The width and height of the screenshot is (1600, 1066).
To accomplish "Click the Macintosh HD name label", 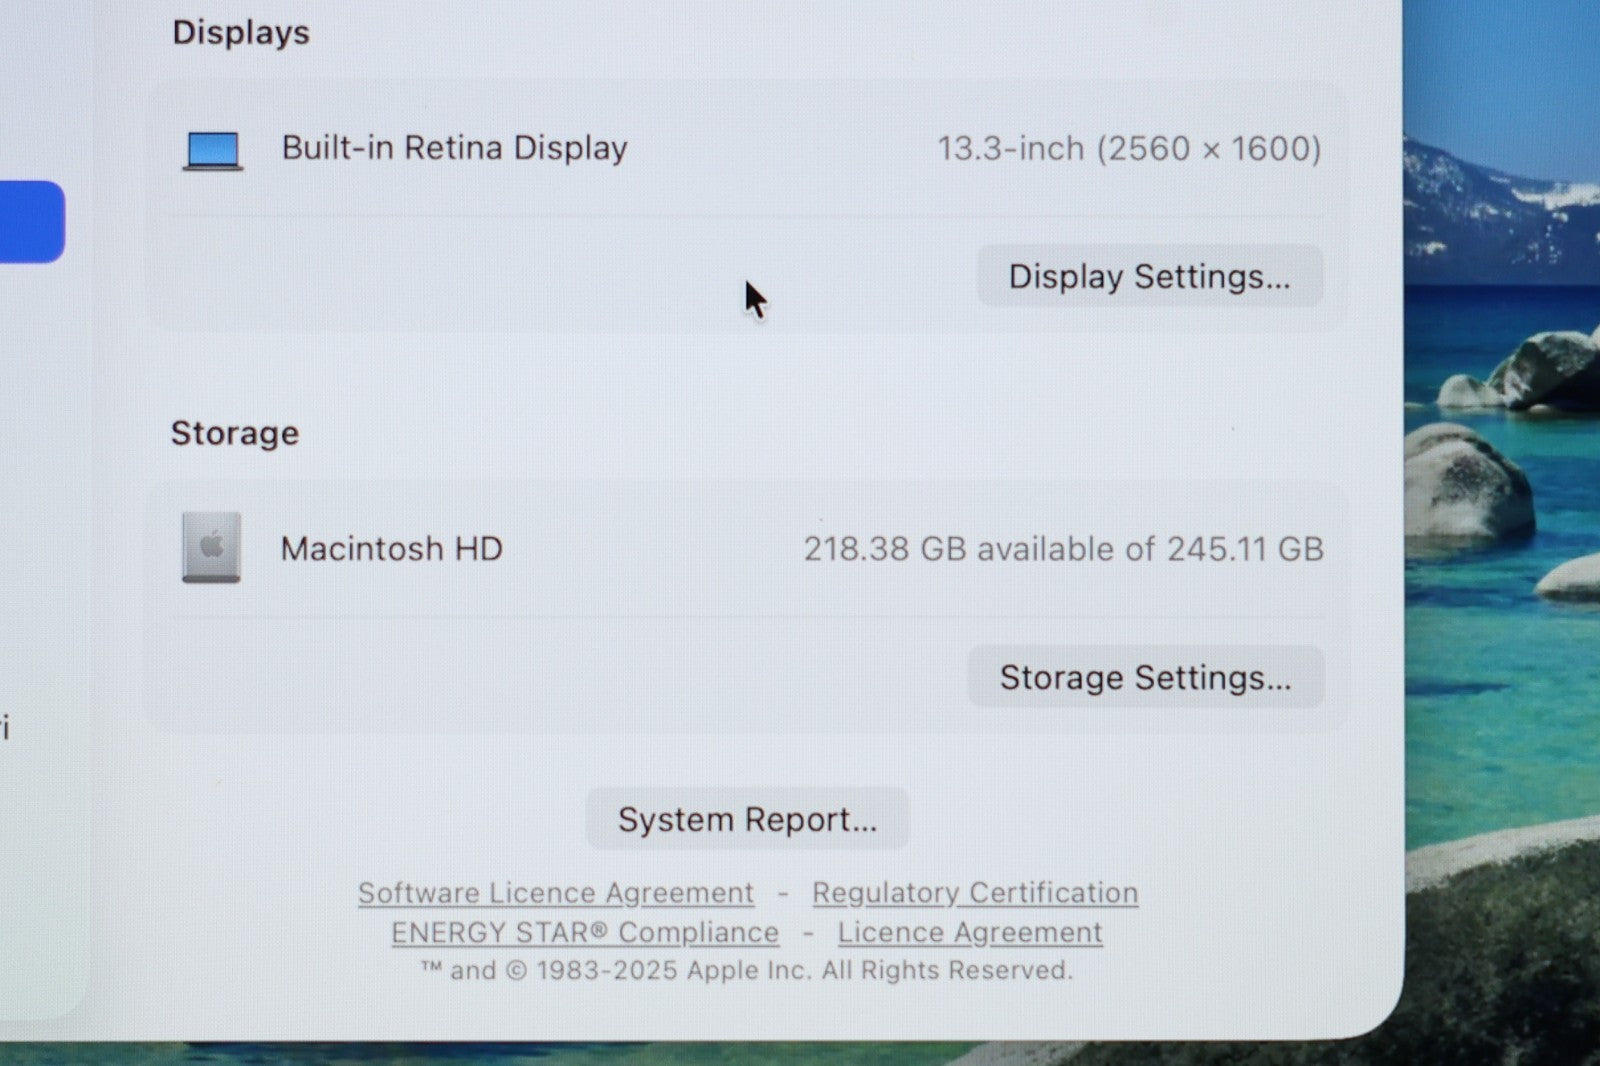I will coord(391,548).
